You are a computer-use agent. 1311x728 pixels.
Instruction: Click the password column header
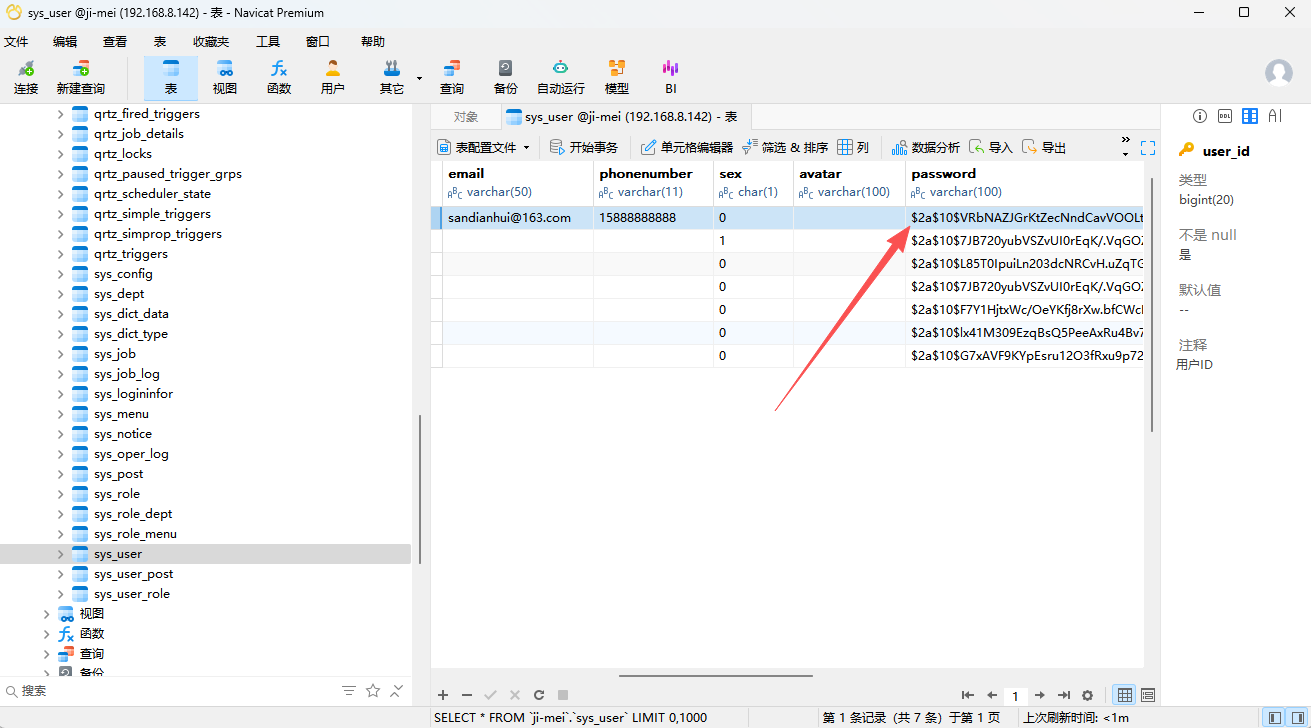[x=1024, y=182]
